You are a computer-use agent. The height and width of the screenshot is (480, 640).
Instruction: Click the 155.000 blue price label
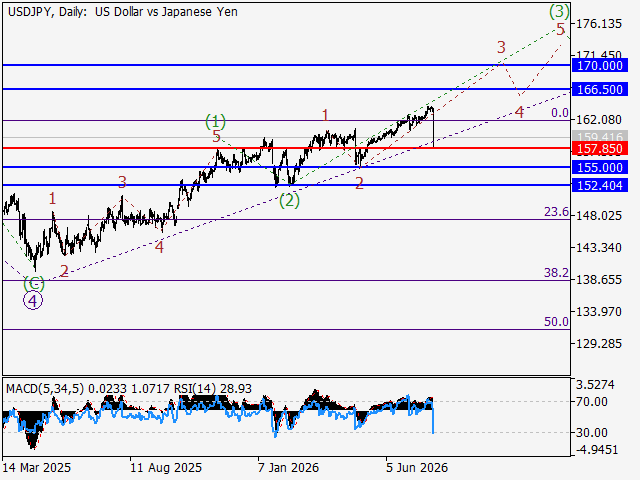600,167
